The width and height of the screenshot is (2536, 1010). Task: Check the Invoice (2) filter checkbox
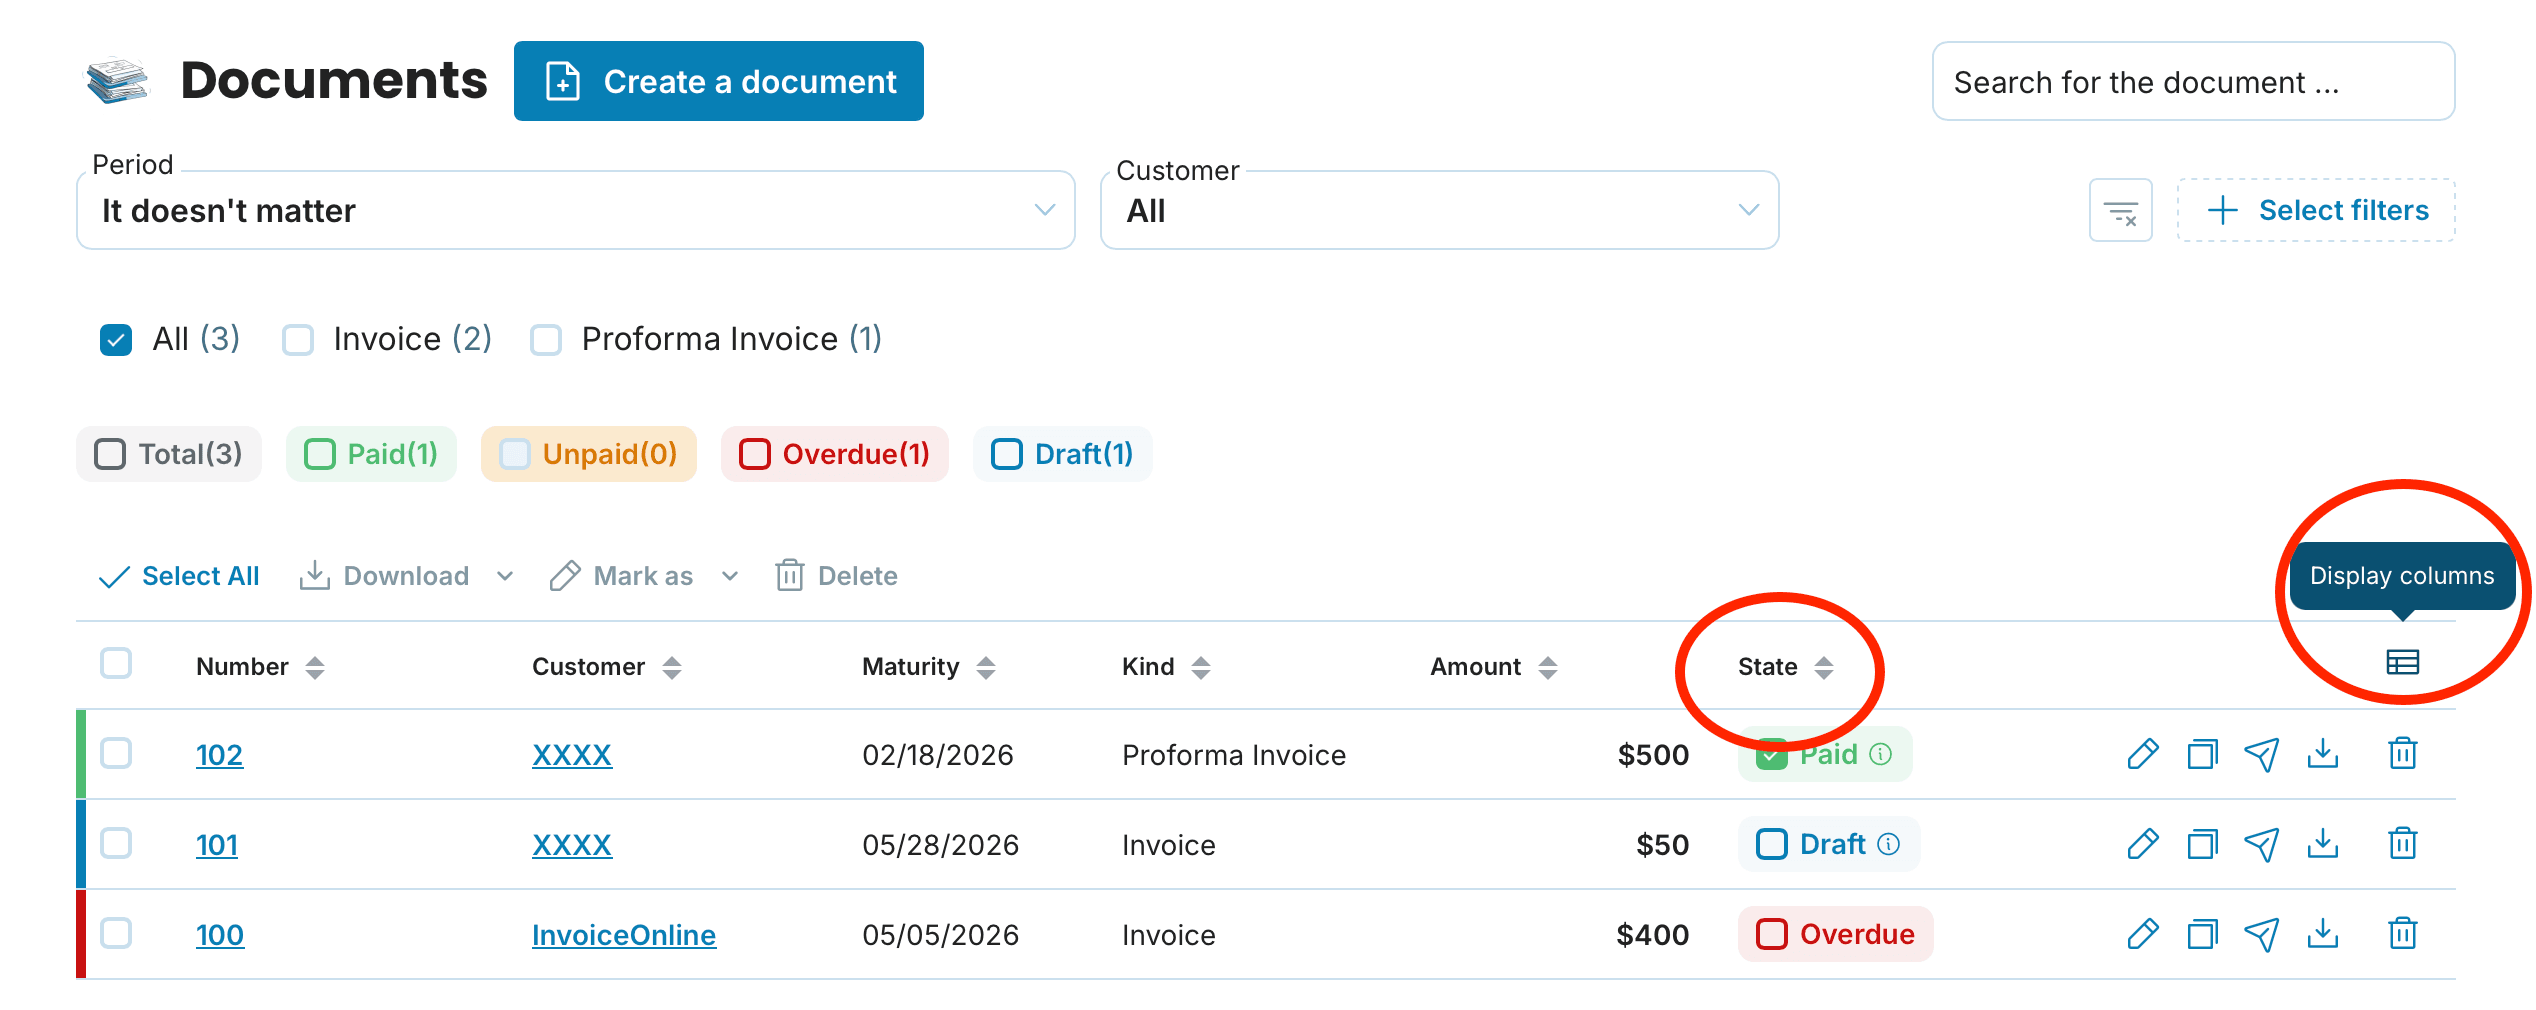tap(298, 340)
